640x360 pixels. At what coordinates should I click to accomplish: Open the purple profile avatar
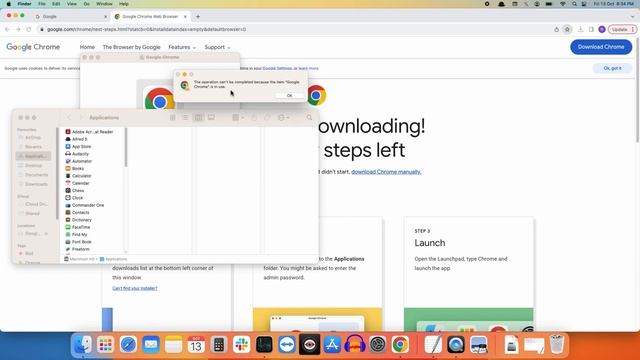(x=602, y=29)
